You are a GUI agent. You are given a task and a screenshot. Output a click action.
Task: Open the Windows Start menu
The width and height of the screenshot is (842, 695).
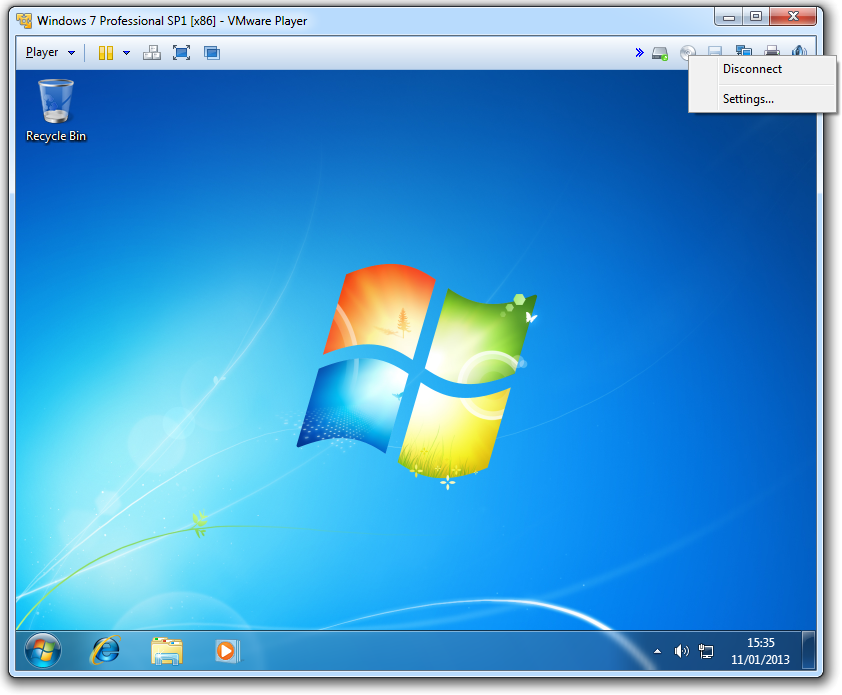pyautogui.click(x=42, y=651)
